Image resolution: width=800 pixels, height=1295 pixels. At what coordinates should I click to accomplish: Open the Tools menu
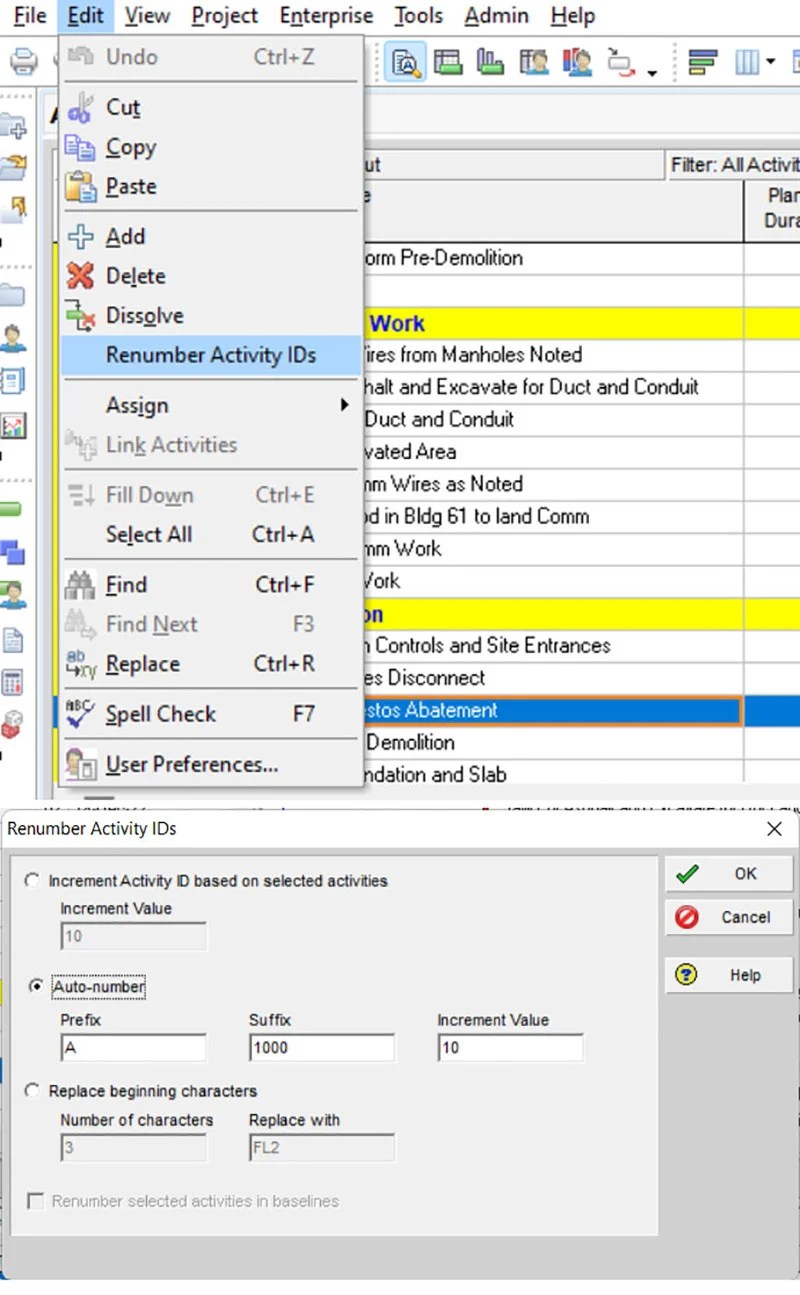418,15
